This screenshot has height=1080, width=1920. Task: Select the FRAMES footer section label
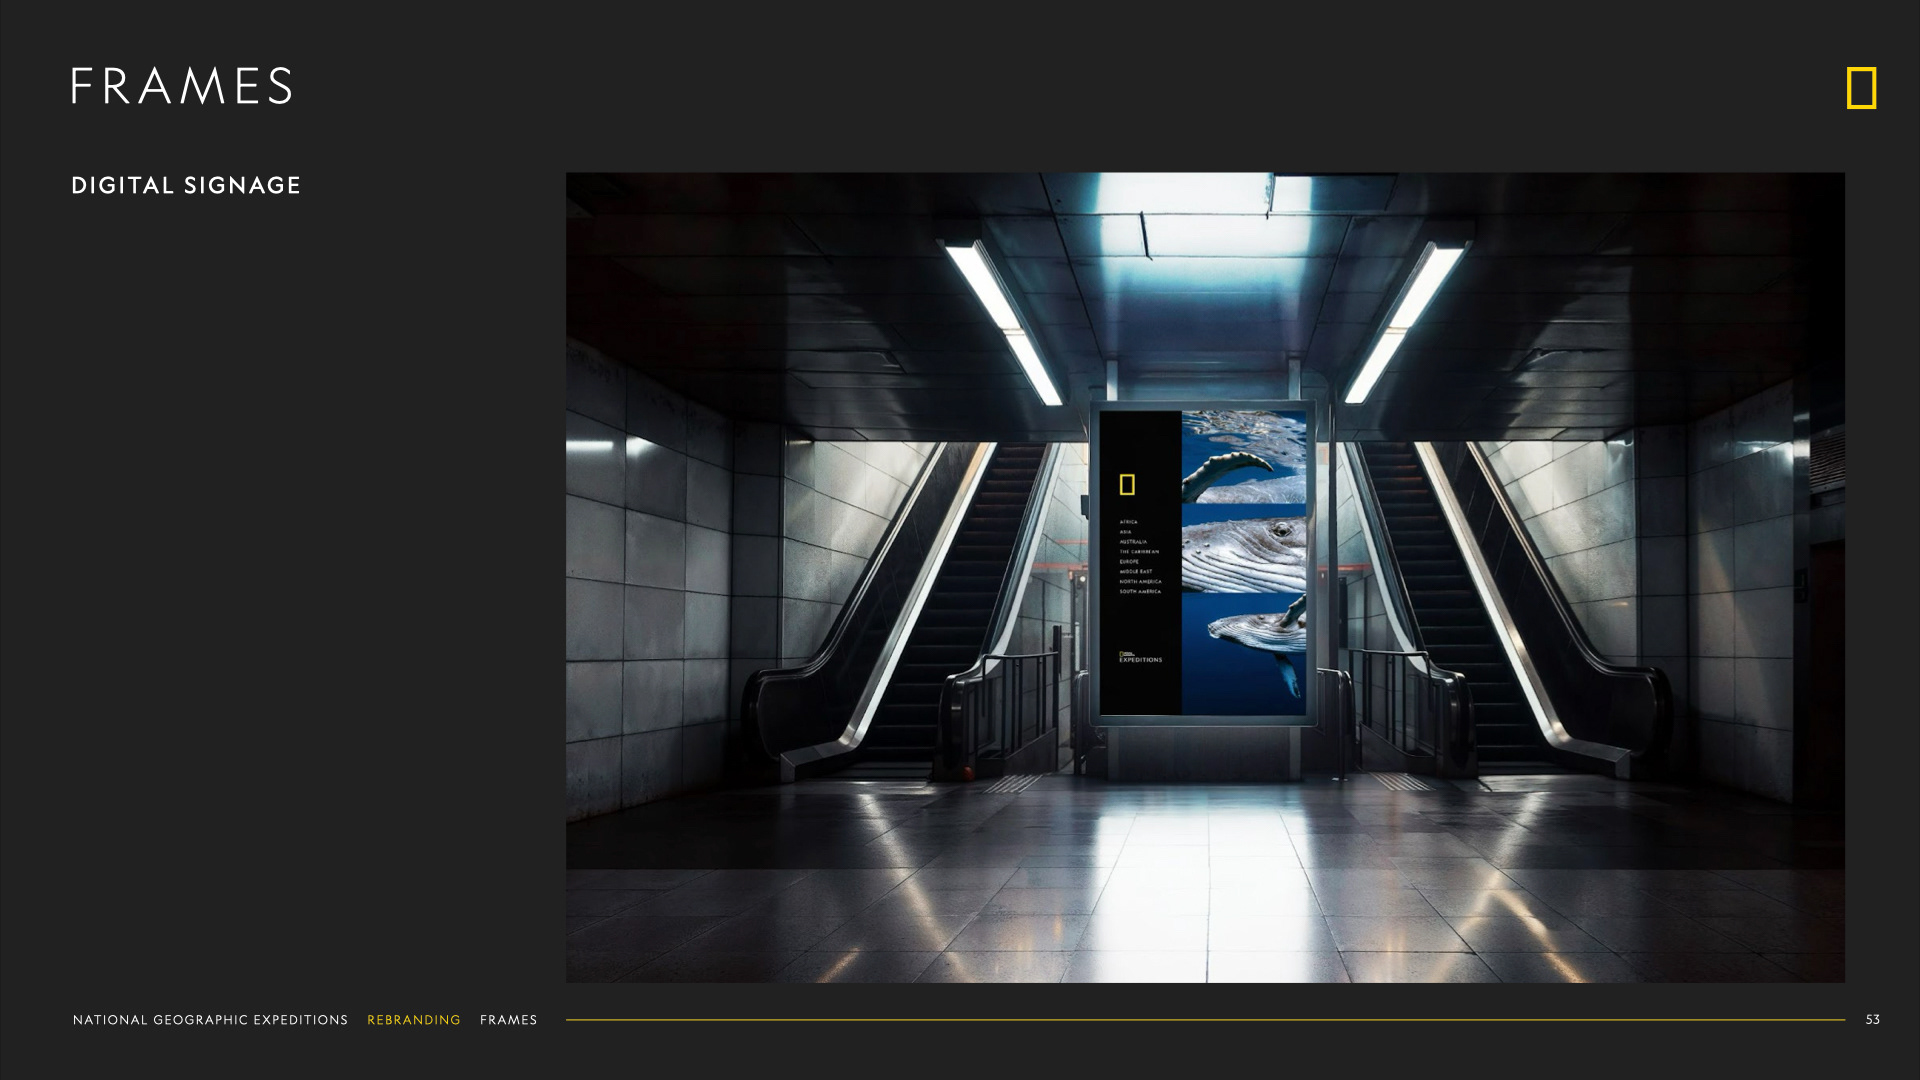[508, 1020]
